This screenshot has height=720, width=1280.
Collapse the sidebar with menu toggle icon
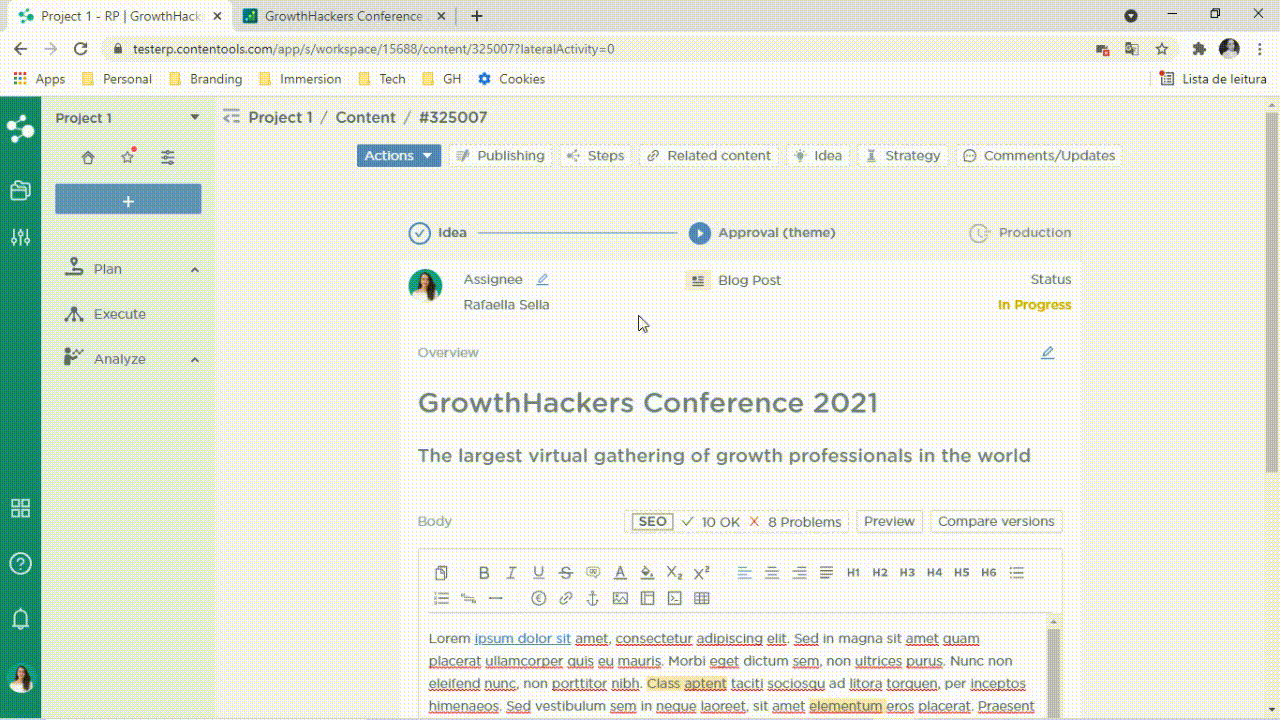[232, 117]
